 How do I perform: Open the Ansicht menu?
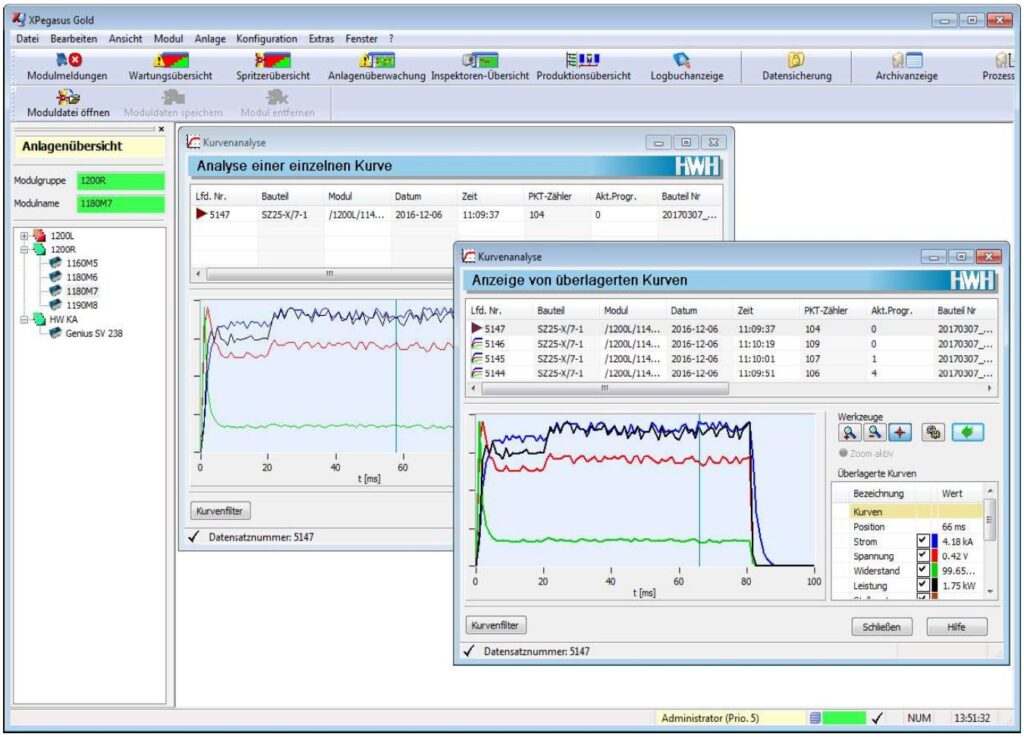[x=125, y=39]
